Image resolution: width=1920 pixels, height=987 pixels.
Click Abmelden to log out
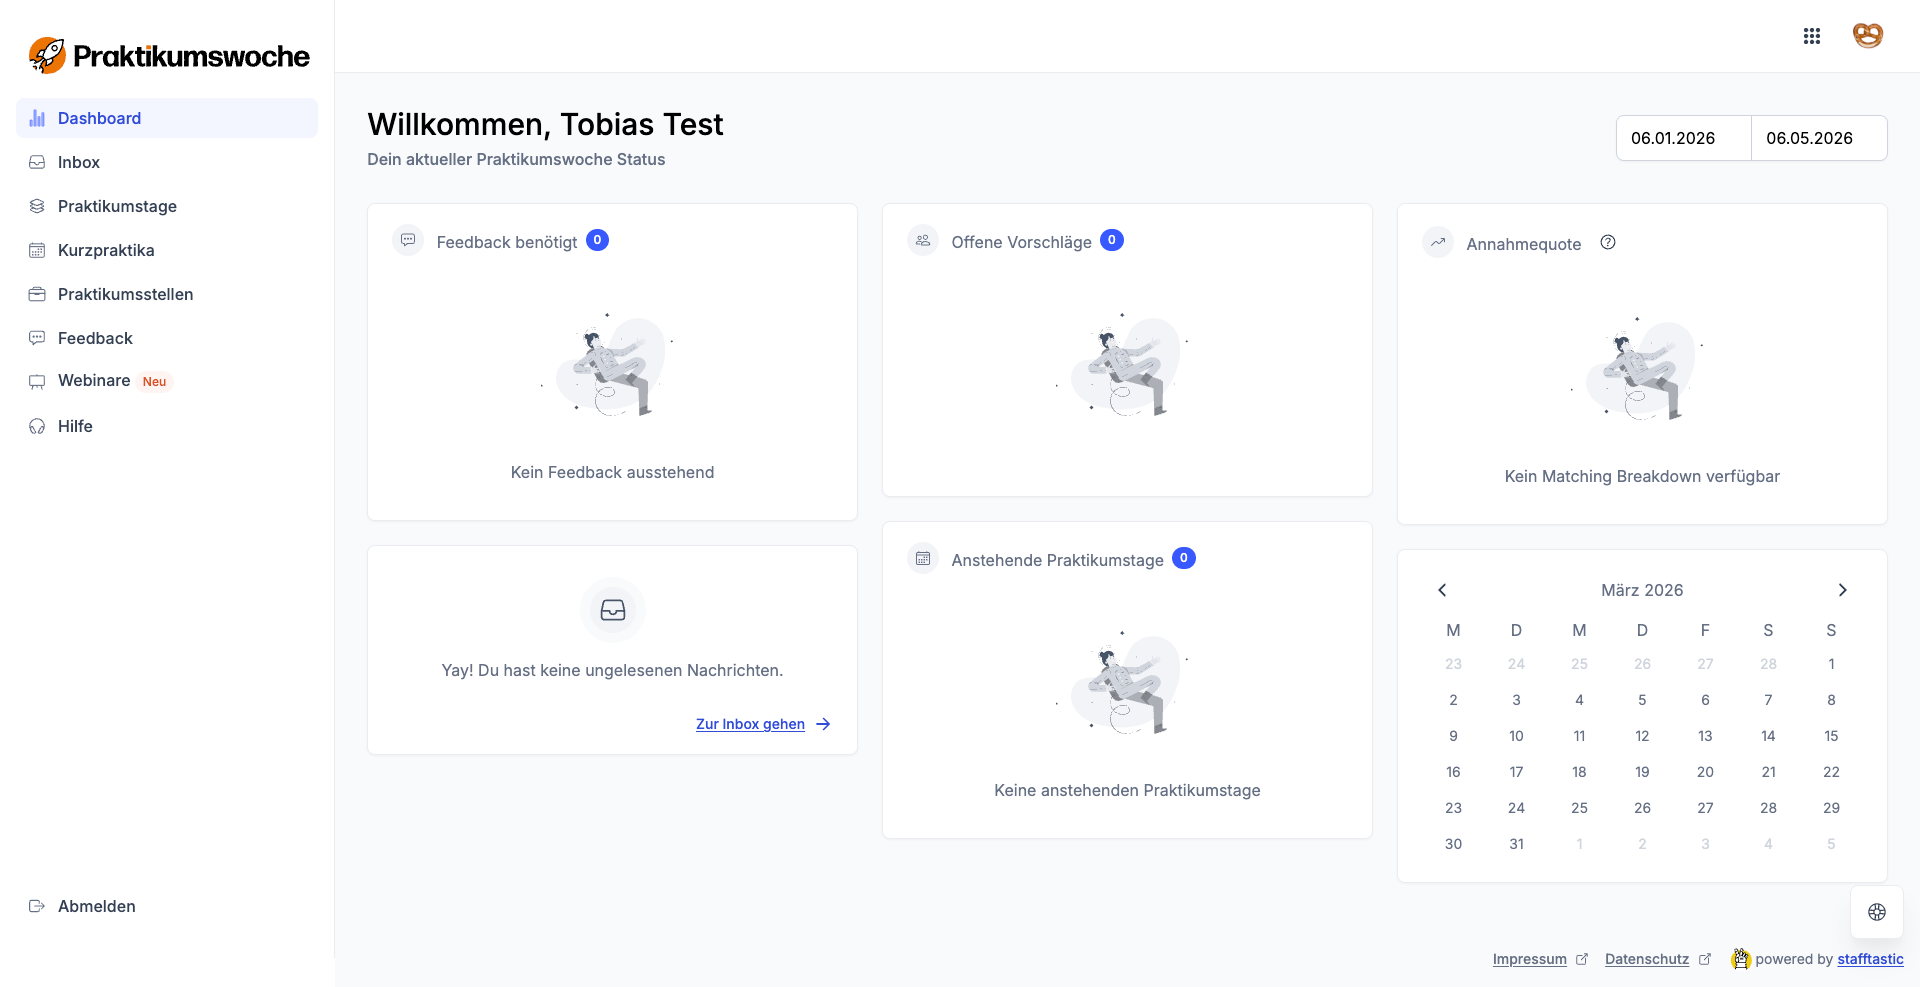click(96, 906)
